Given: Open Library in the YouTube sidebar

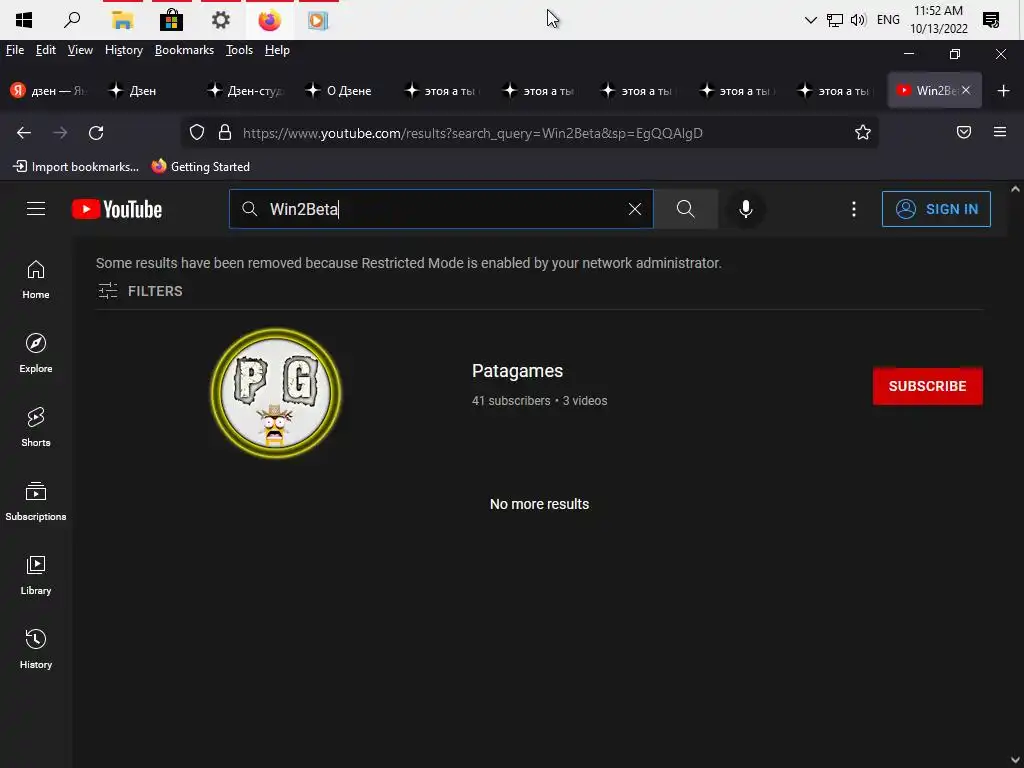Looking at the screenshot, I should tap(36, 575).
